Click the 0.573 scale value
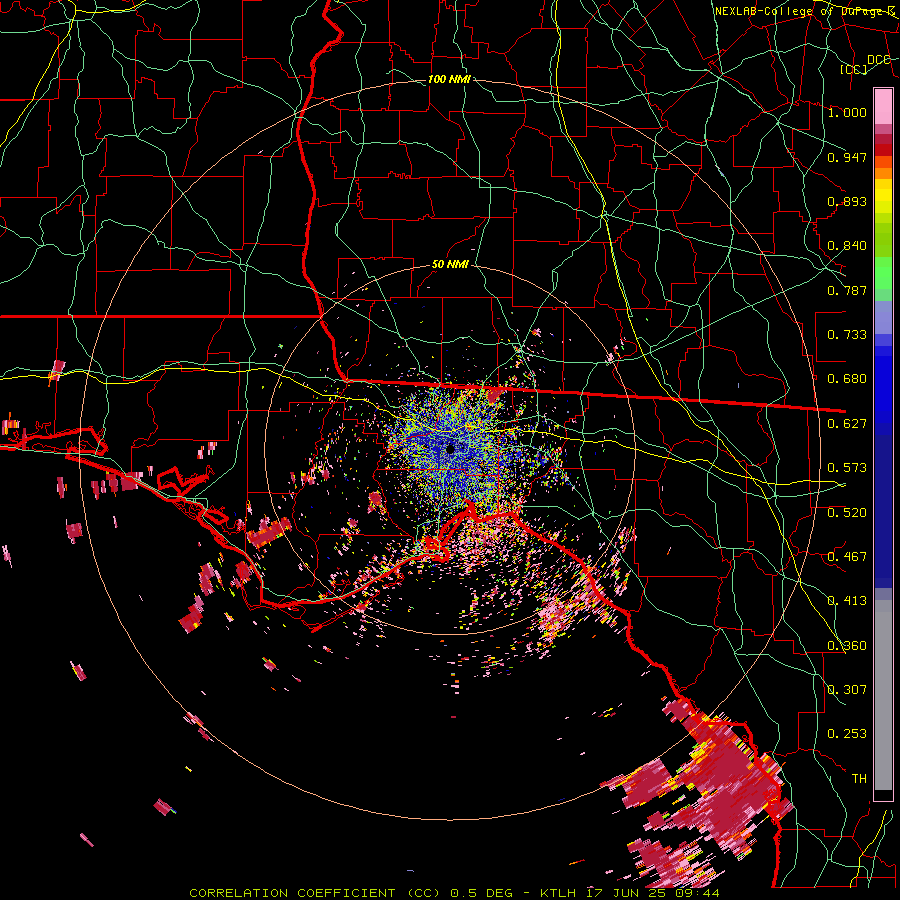The width and height of the screenshot is (900, 900). point(847,468)
